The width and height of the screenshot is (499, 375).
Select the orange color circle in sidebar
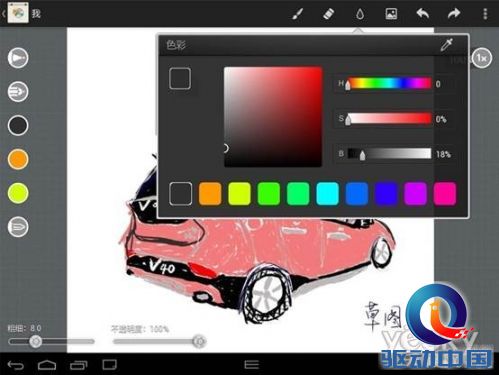(x=18, y=159)
